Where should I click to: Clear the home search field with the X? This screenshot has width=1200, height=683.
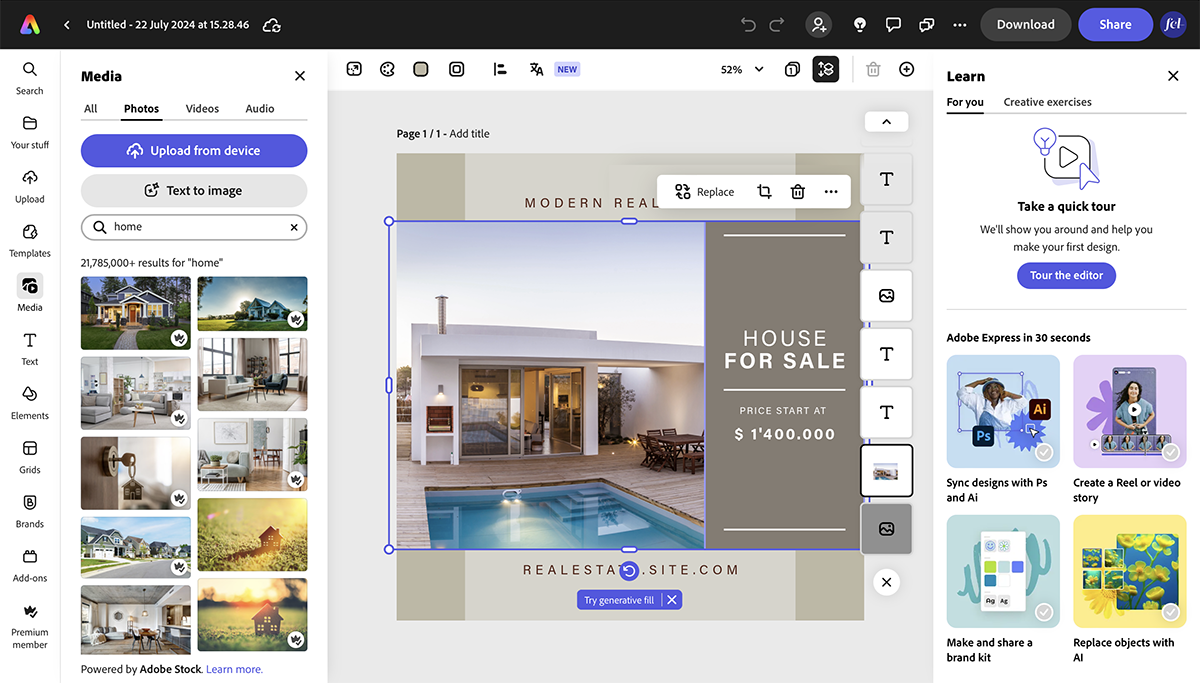(x=293, y=227)
